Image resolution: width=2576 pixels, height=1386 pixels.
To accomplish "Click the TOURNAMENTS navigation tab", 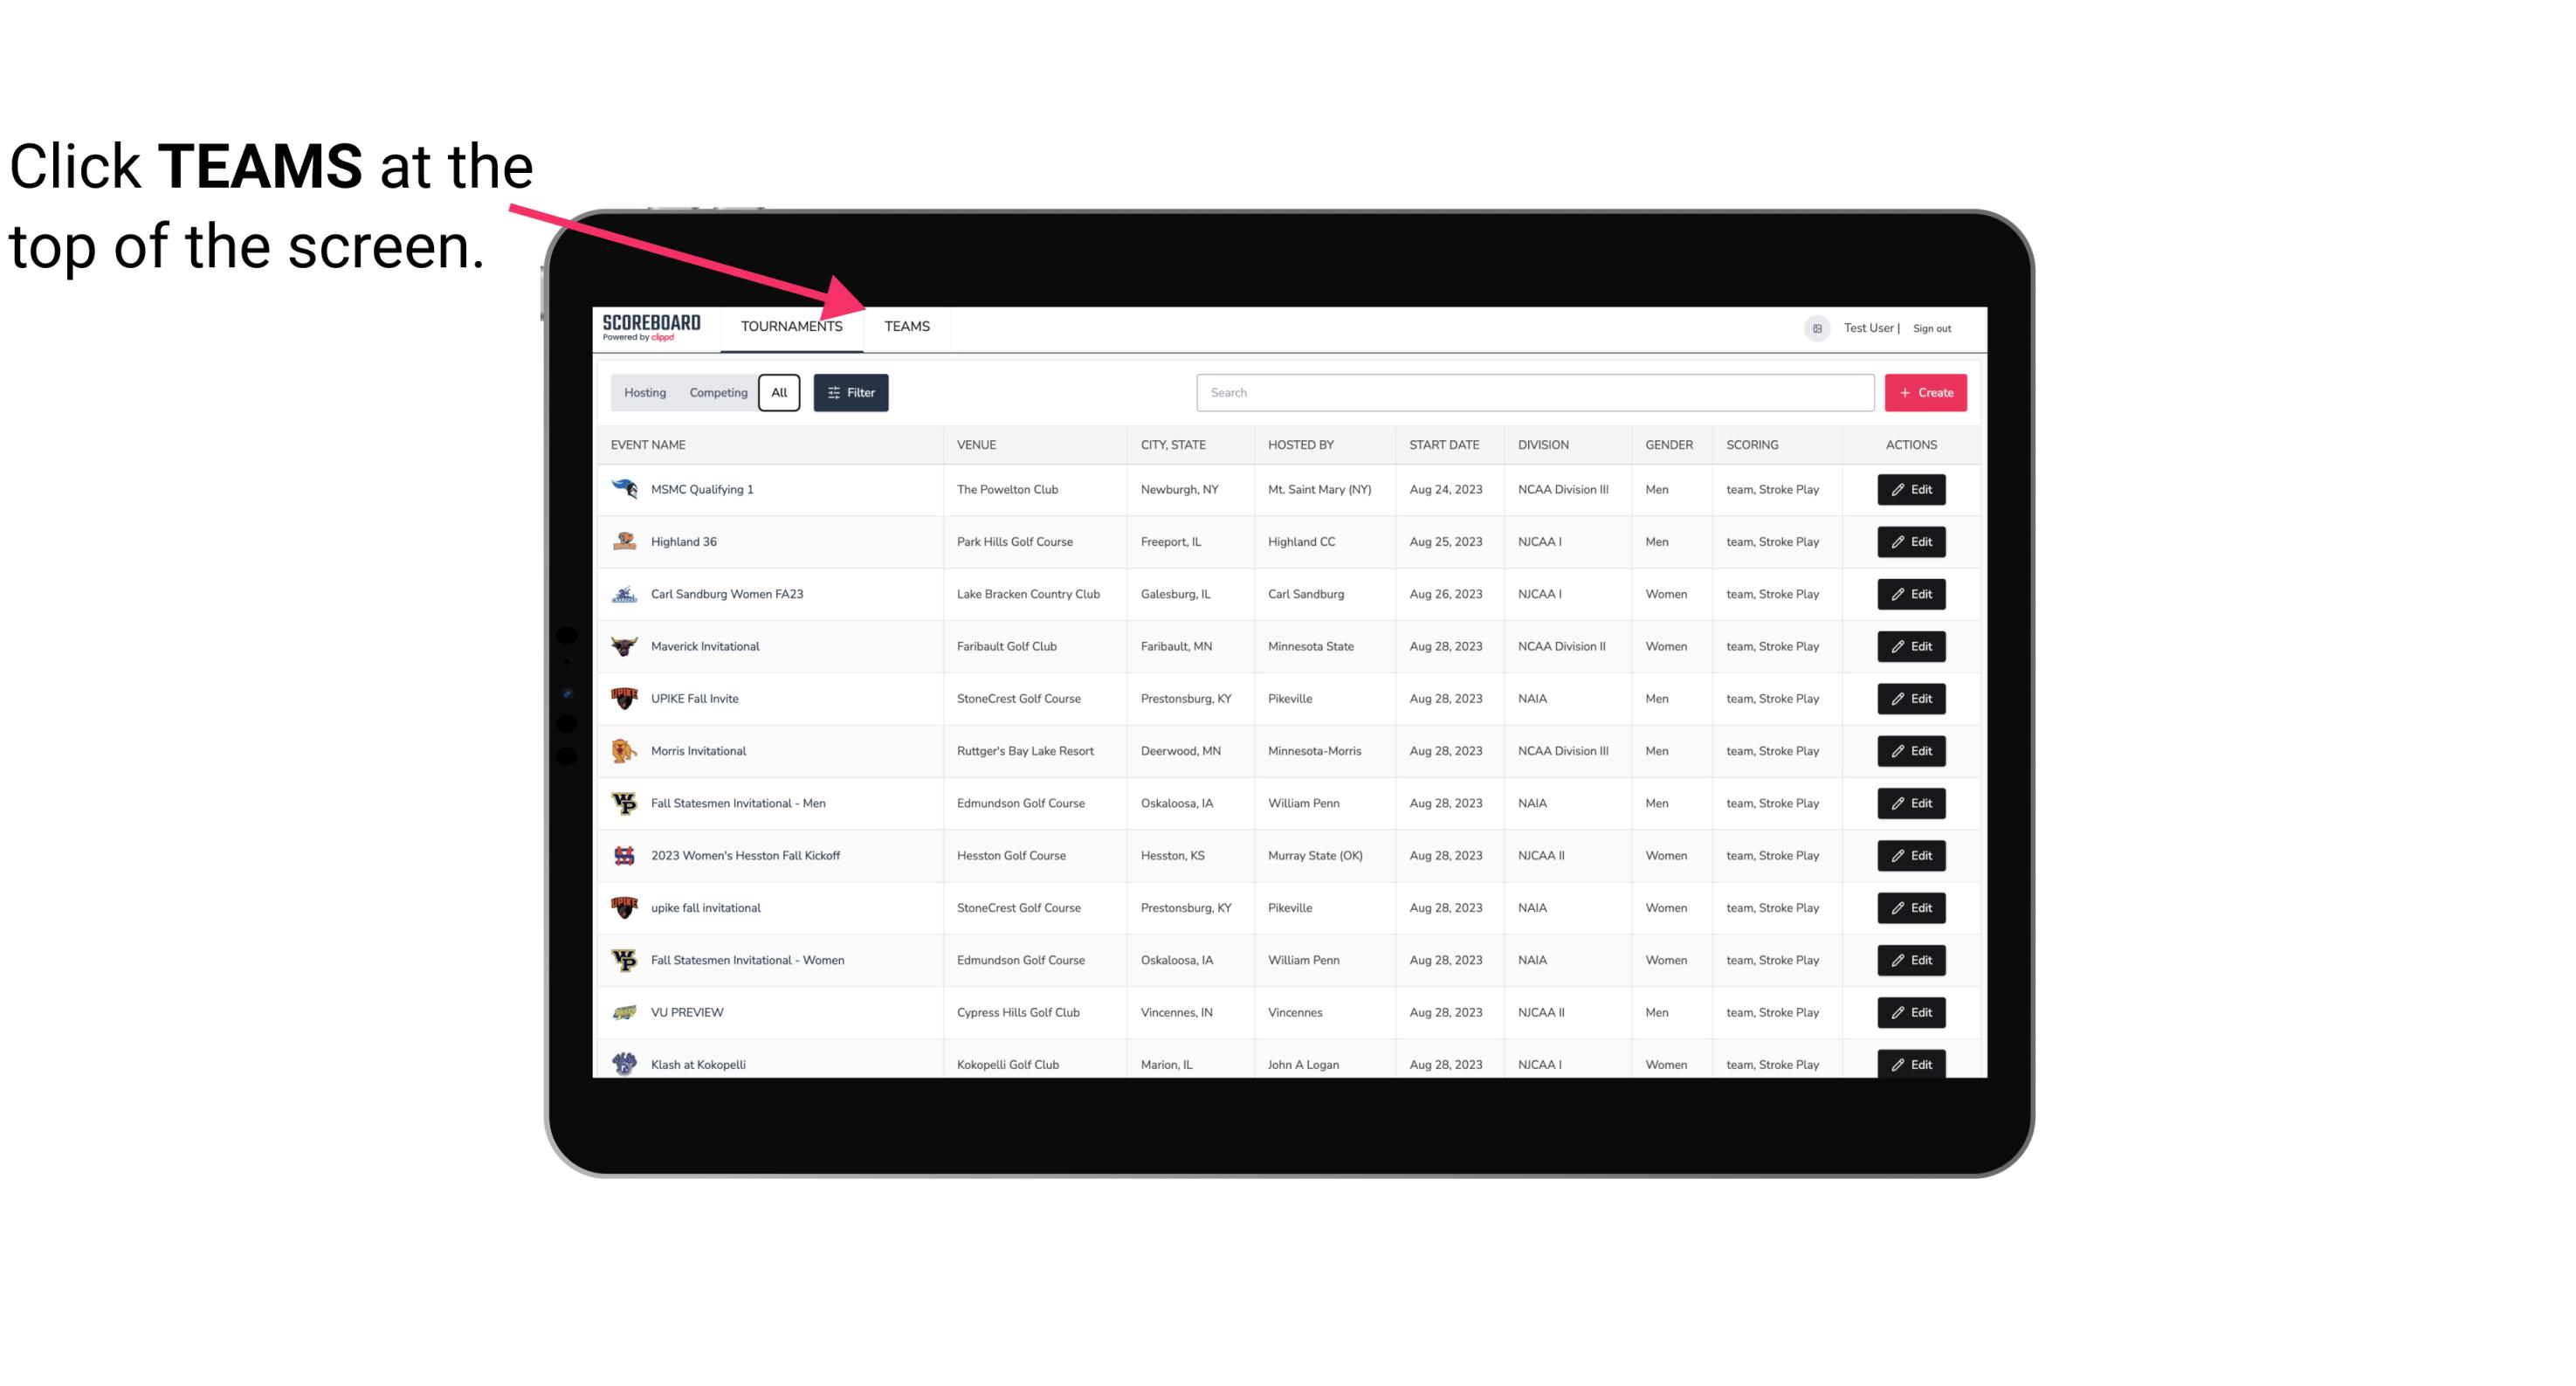I will tap(790, 328).
